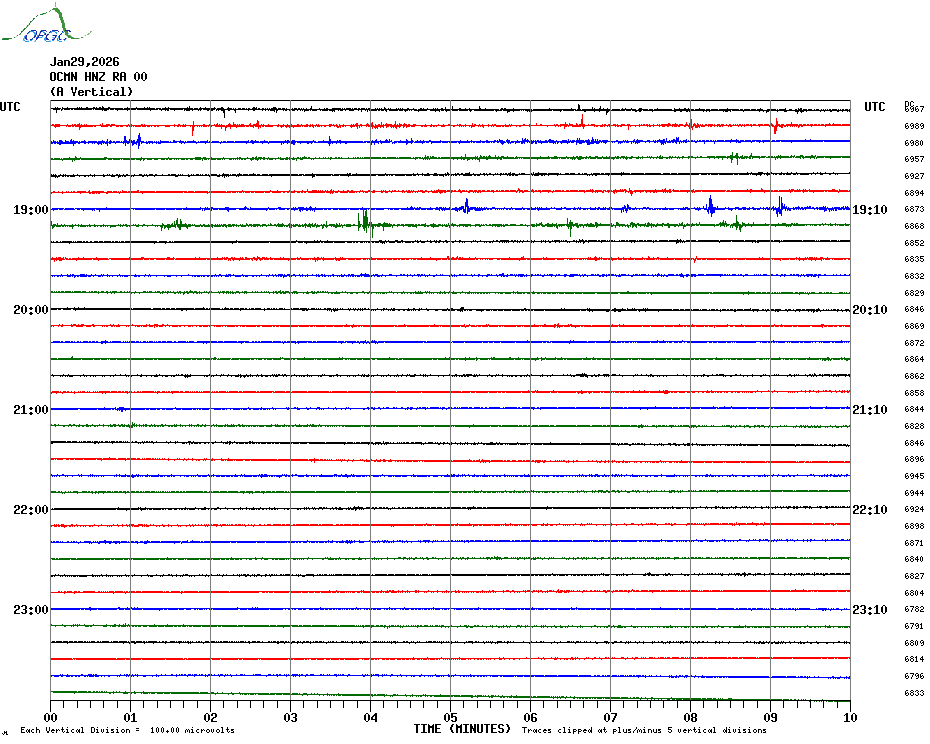Click the 21:00 hour marker
This screenshot has width=930, height=744.
30,410
